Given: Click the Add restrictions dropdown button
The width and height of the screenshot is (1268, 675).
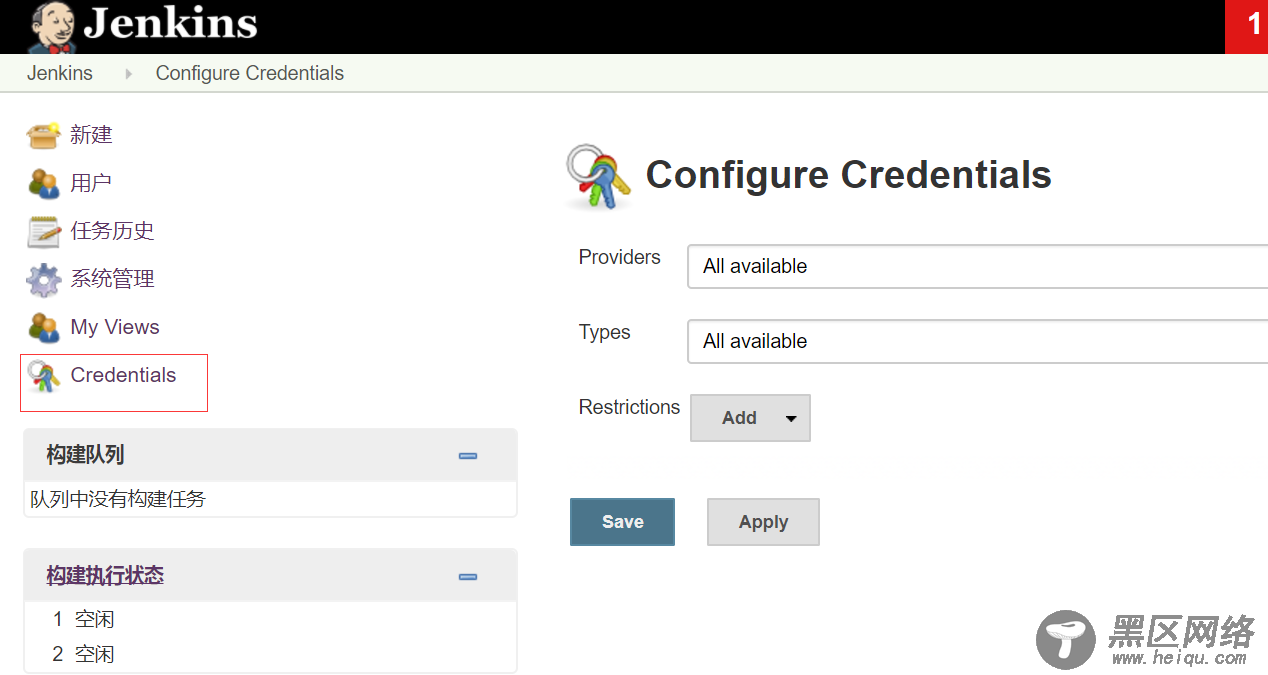Looking at the screenshot, I should 750,418.
